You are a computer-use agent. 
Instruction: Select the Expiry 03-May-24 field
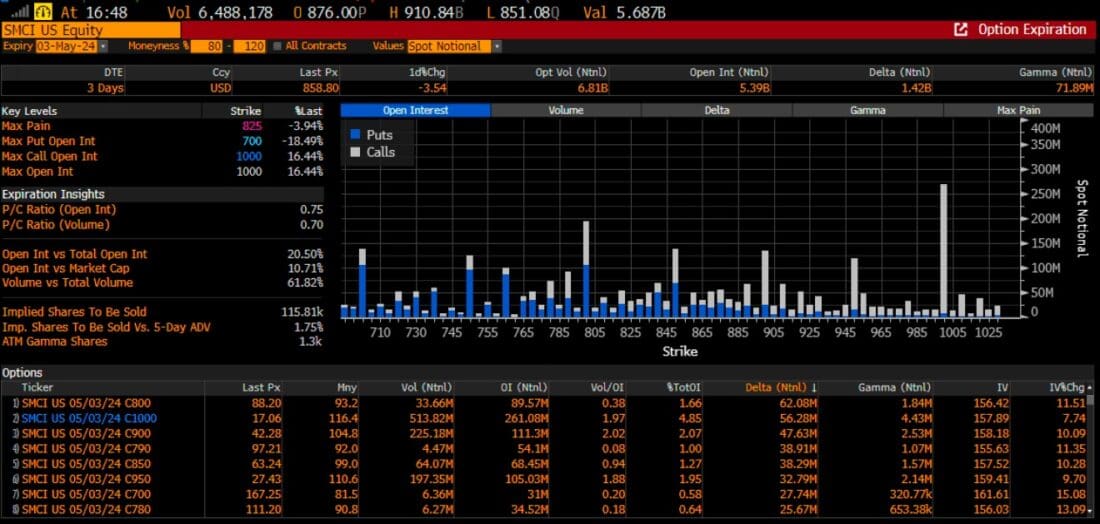[67, 46]
